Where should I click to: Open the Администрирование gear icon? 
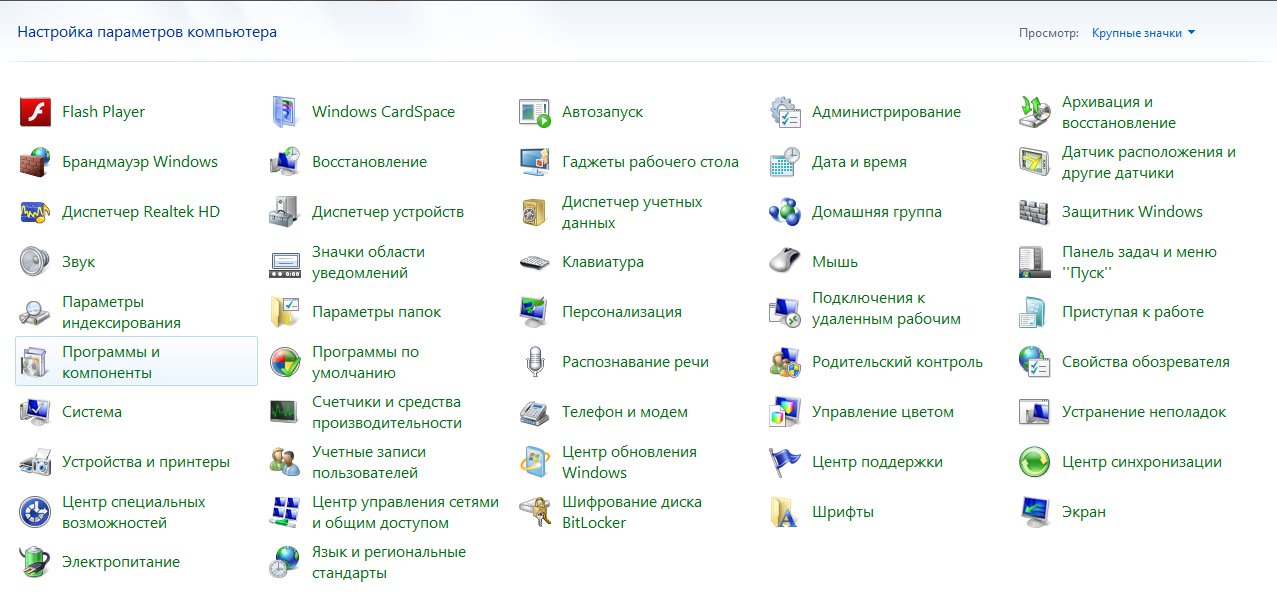(x=785, y=112)
